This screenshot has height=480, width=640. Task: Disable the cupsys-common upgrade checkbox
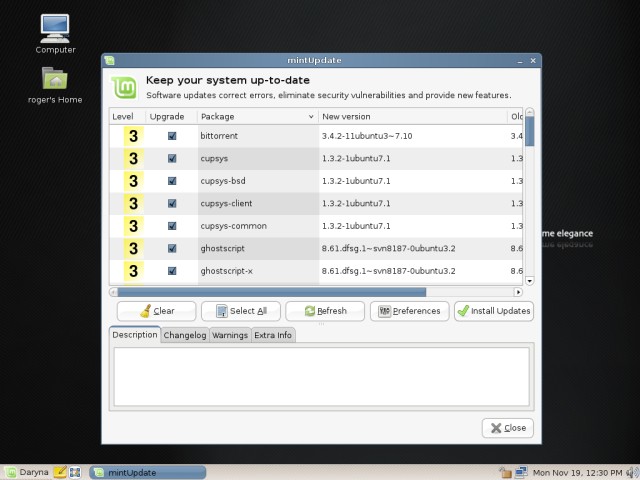172,226
